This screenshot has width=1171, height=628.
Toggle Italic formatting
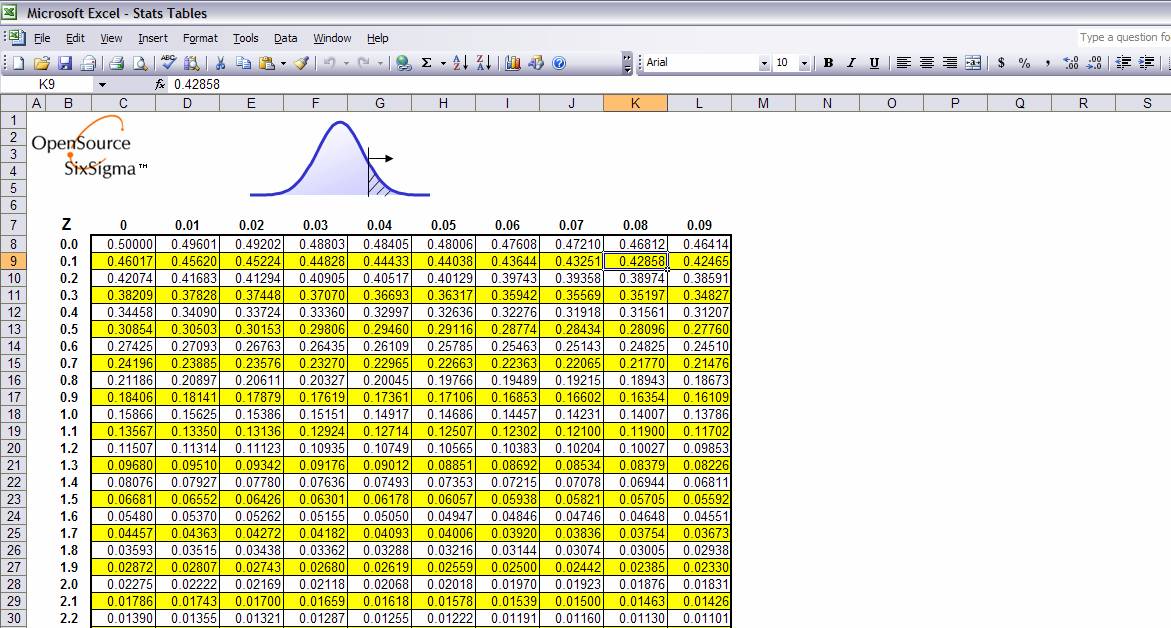click(851, 63)
